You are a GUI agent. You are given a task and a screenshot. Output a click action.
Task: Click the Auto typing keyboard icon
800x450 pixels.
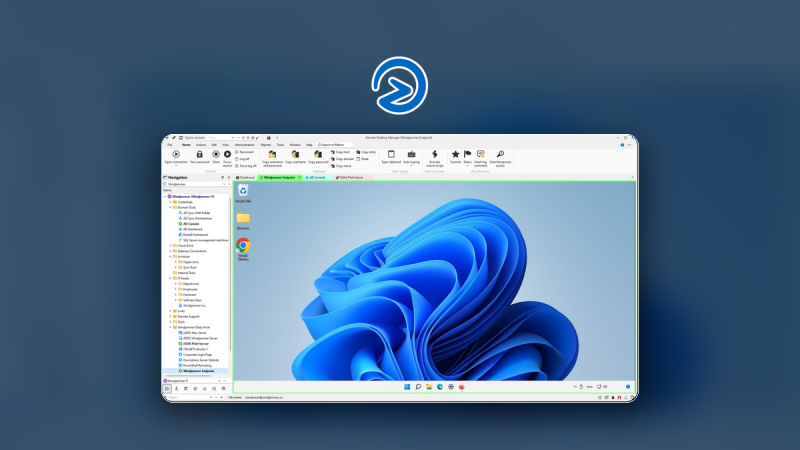point(411,154)
